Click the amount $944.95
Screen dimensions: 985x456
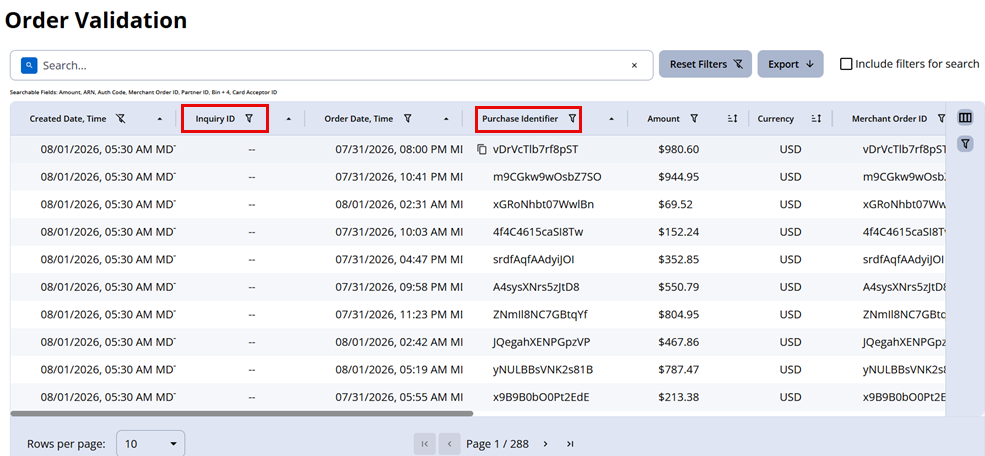pos(679,177)
